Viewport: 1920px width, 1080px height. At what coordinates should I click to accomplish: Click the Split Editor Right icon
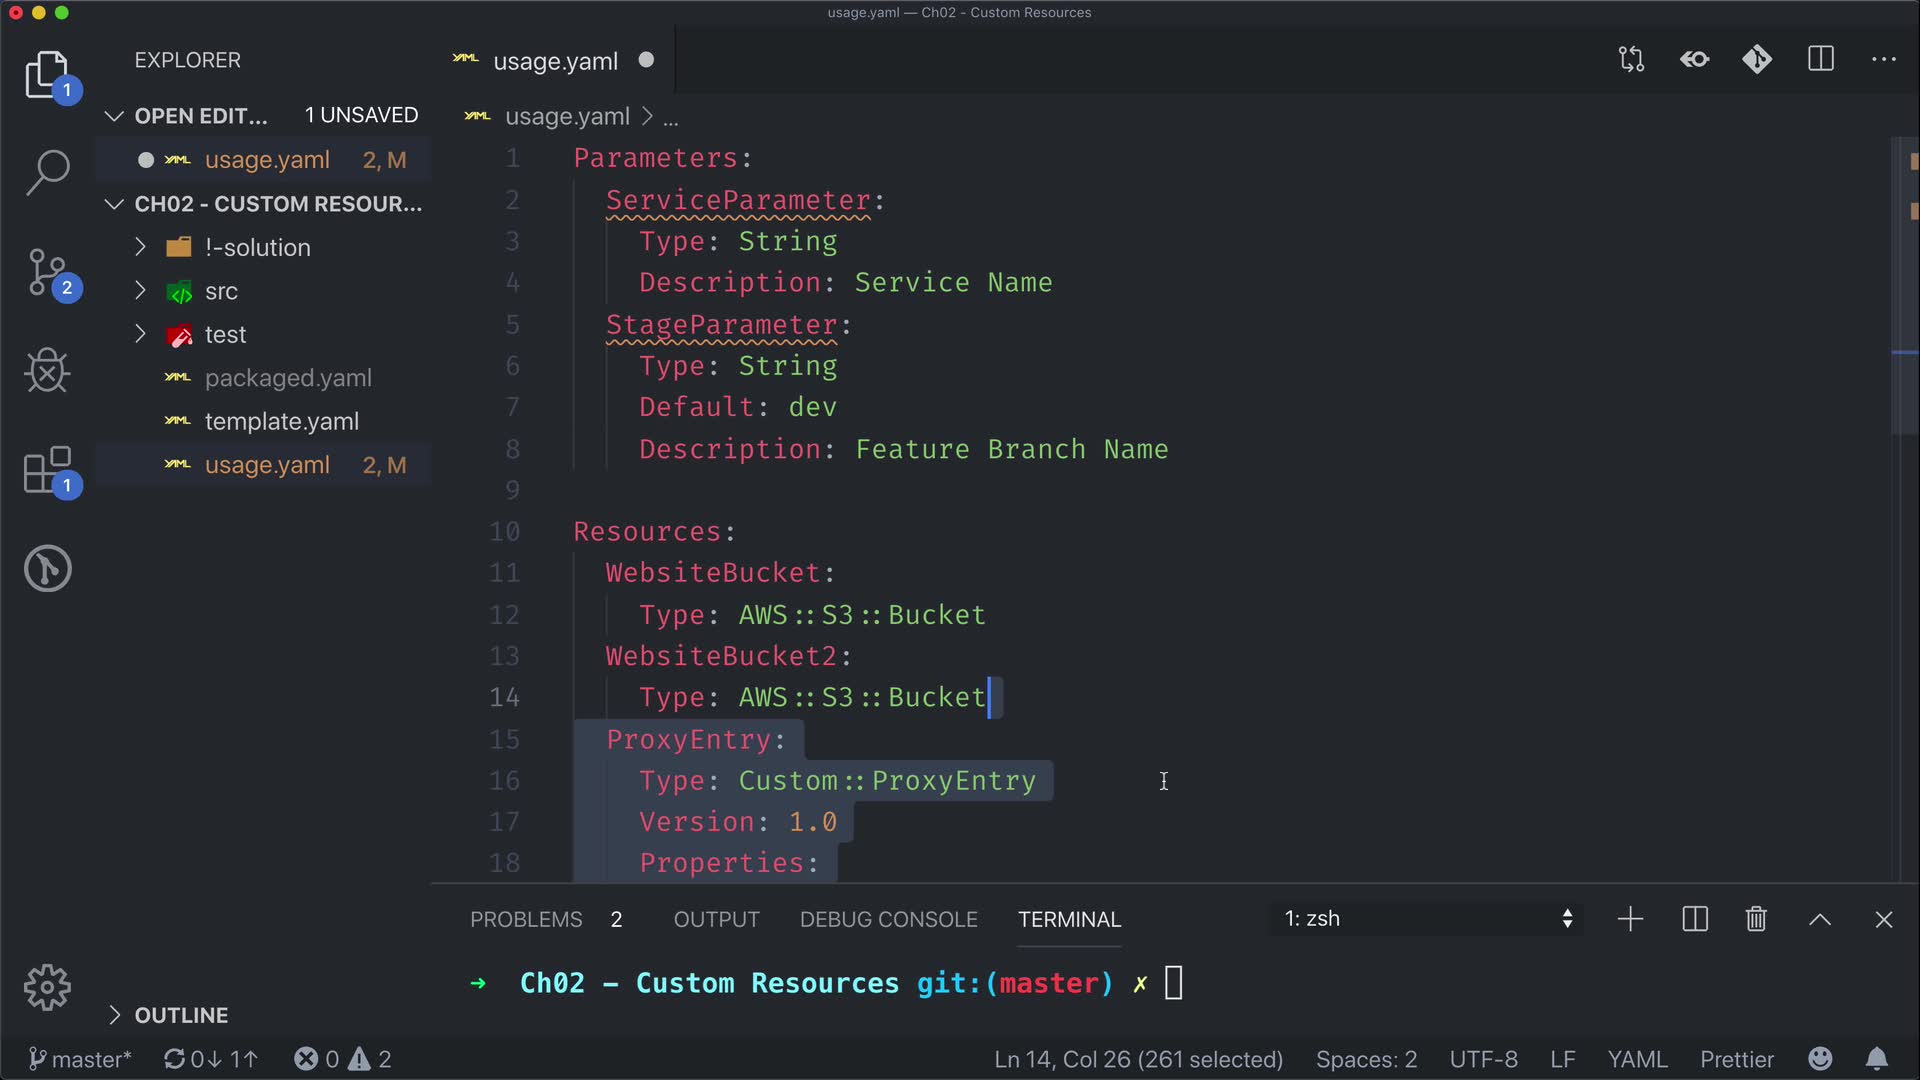[x=1820, y=59]
